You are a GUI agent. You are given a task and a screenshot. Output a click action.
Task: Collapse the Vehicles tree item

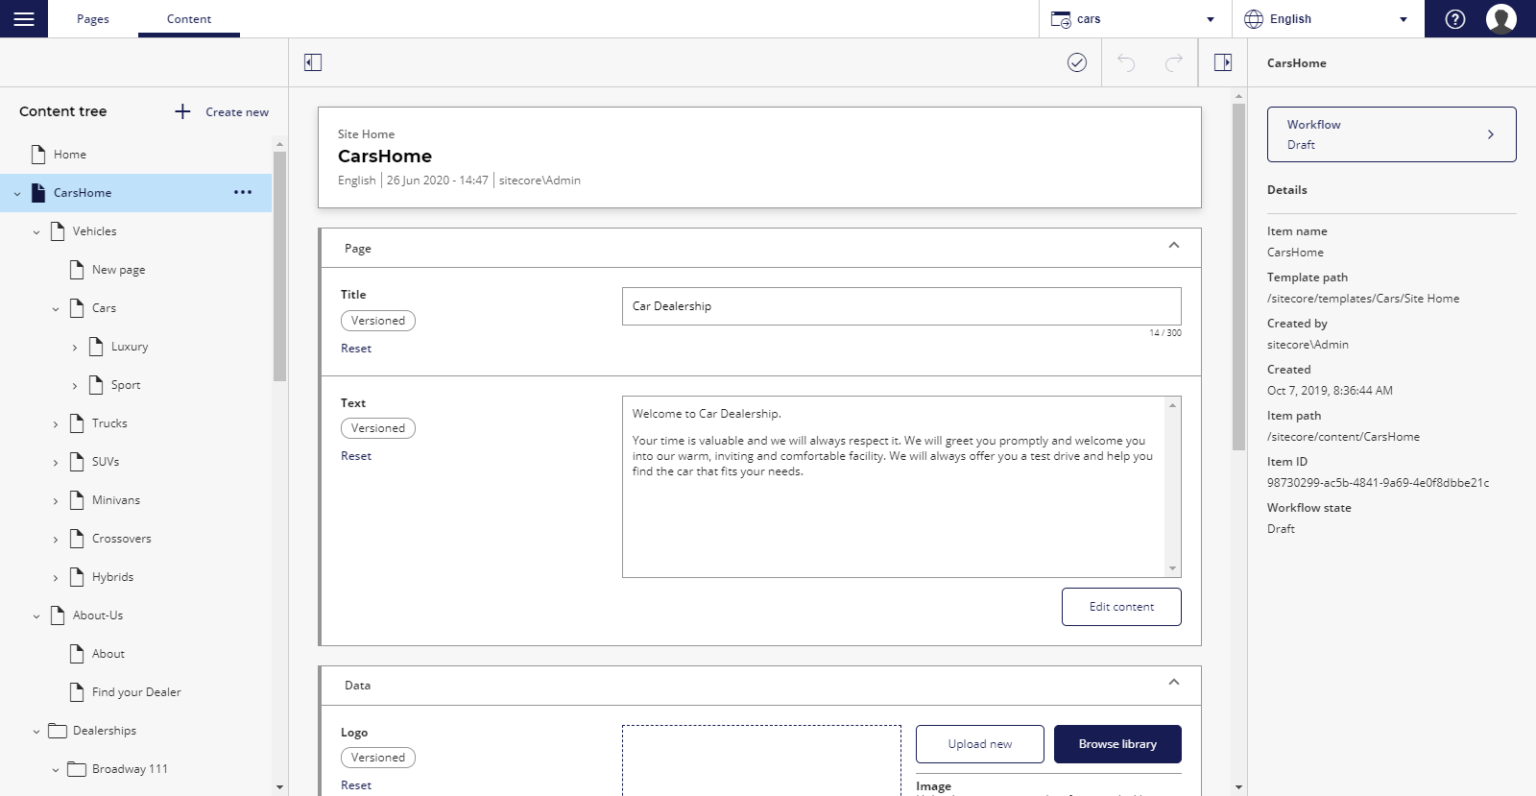[34, 231]
